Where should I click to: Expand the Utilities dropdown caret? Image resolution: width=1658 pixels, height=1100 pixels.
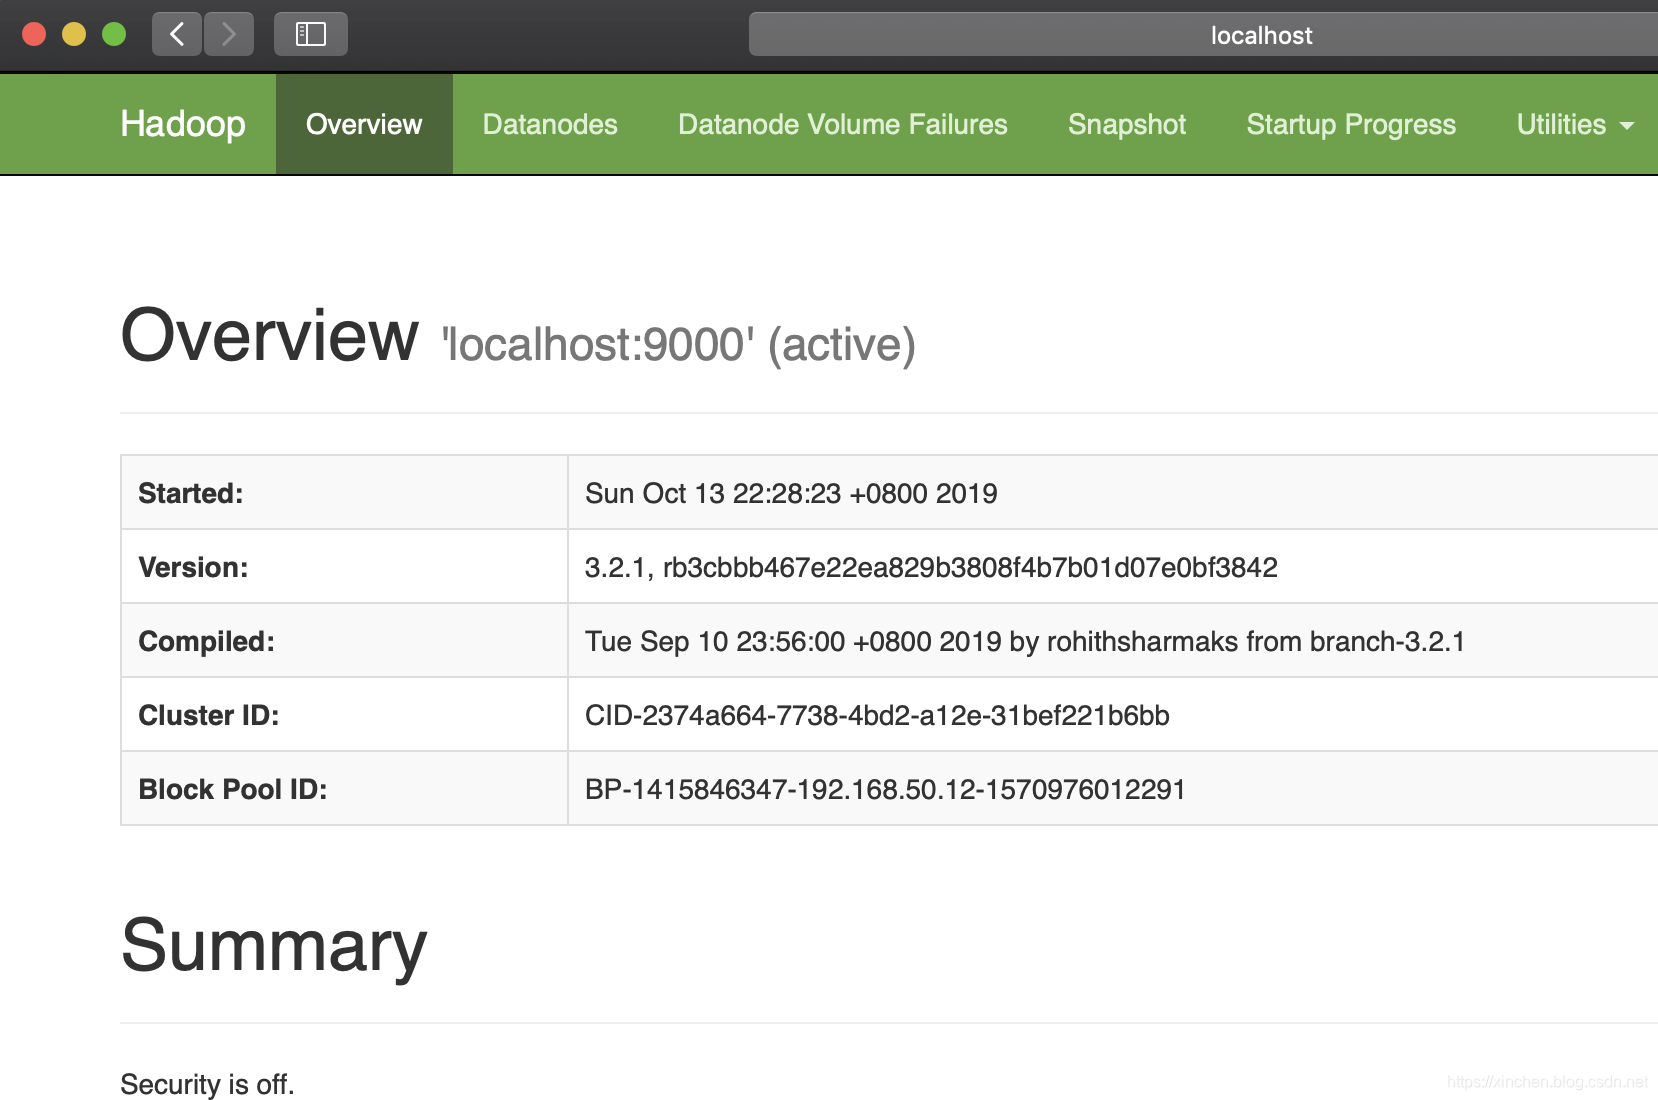[1627, 126]
